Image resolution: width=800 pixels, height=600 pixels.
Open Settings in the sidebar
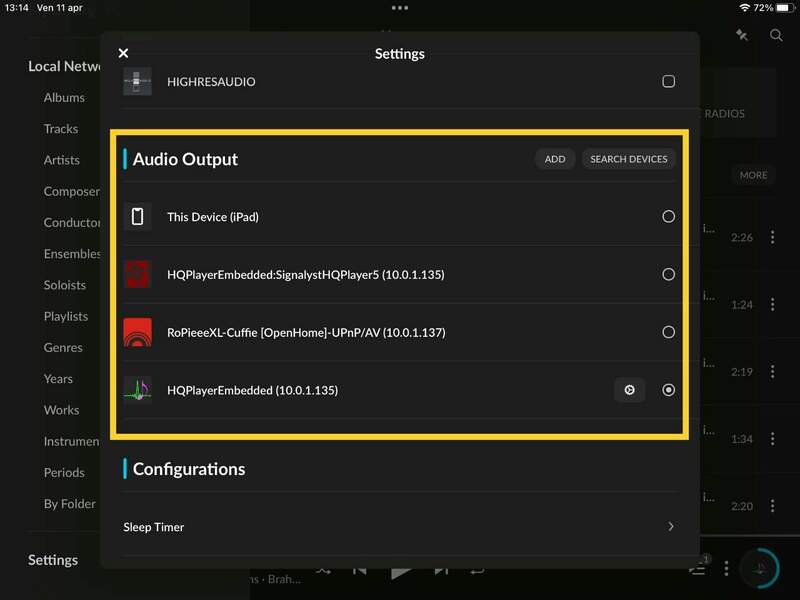(53, 560)
